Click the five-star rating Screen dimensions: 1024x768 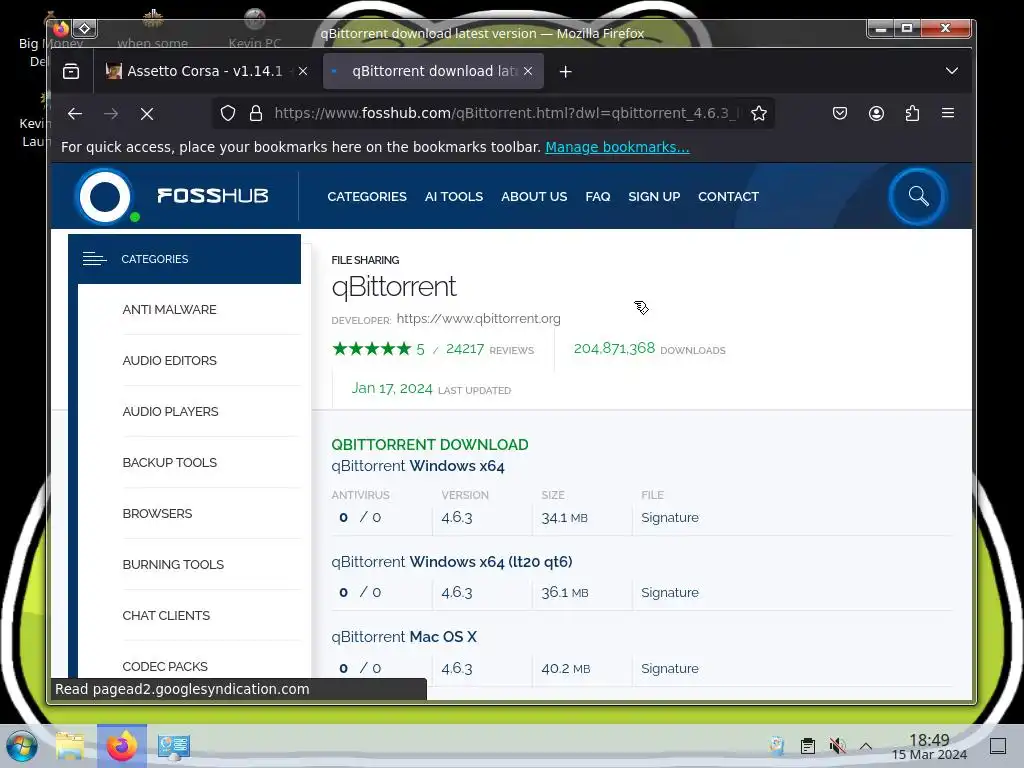click(372, 349)
